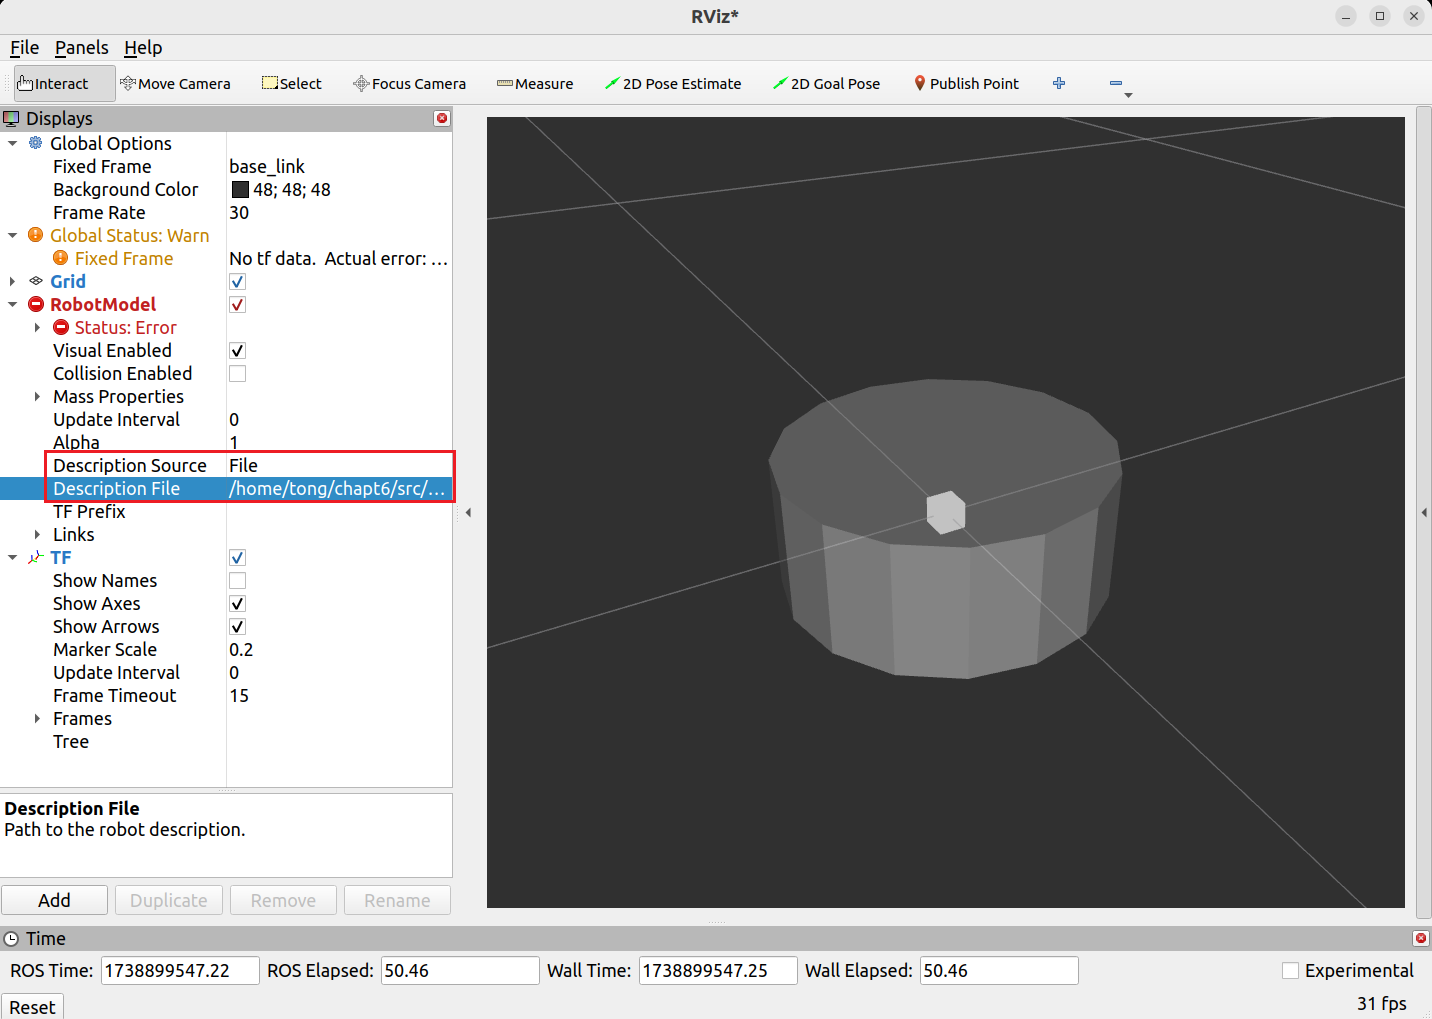Close the Displays panel
This screenshot has width=1432, height=1019.
442,118
